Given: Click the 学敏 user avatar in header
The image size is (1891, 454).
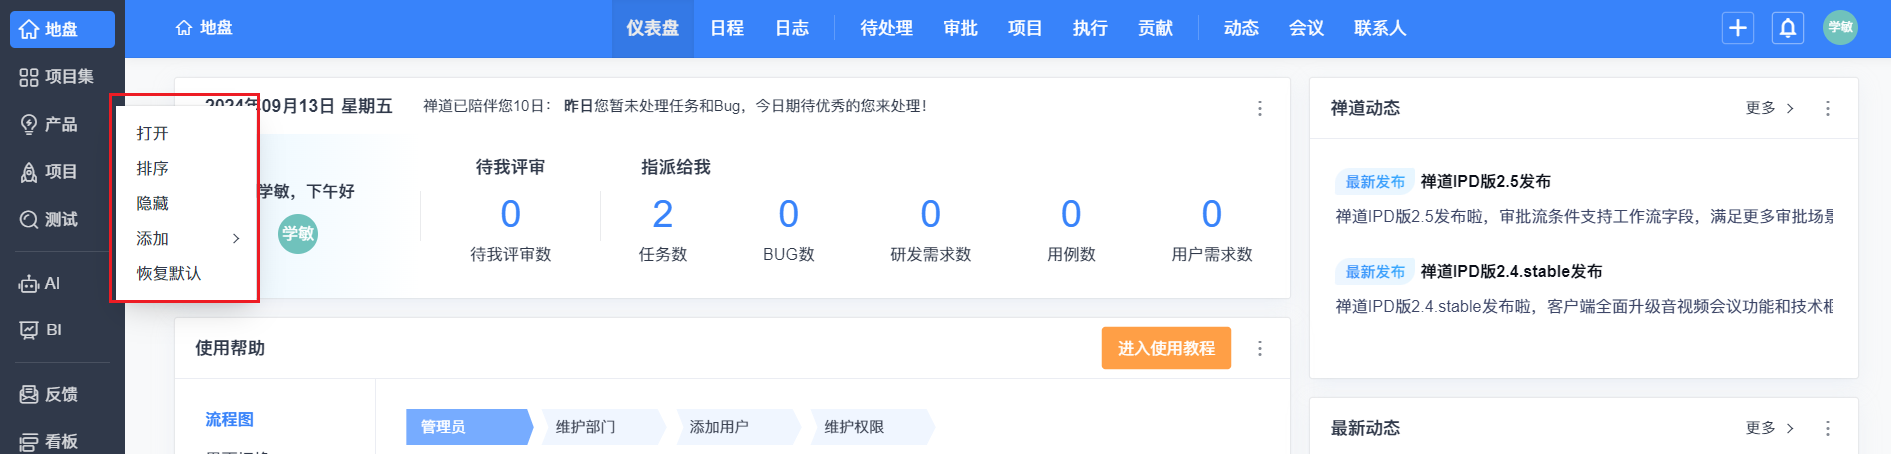Looking at the screenshot, I should (1840, 28).
